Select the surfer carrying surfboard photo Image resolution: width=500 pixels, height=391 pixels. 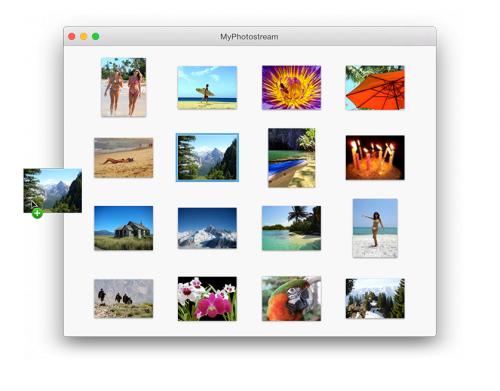[x=207, y=88]
